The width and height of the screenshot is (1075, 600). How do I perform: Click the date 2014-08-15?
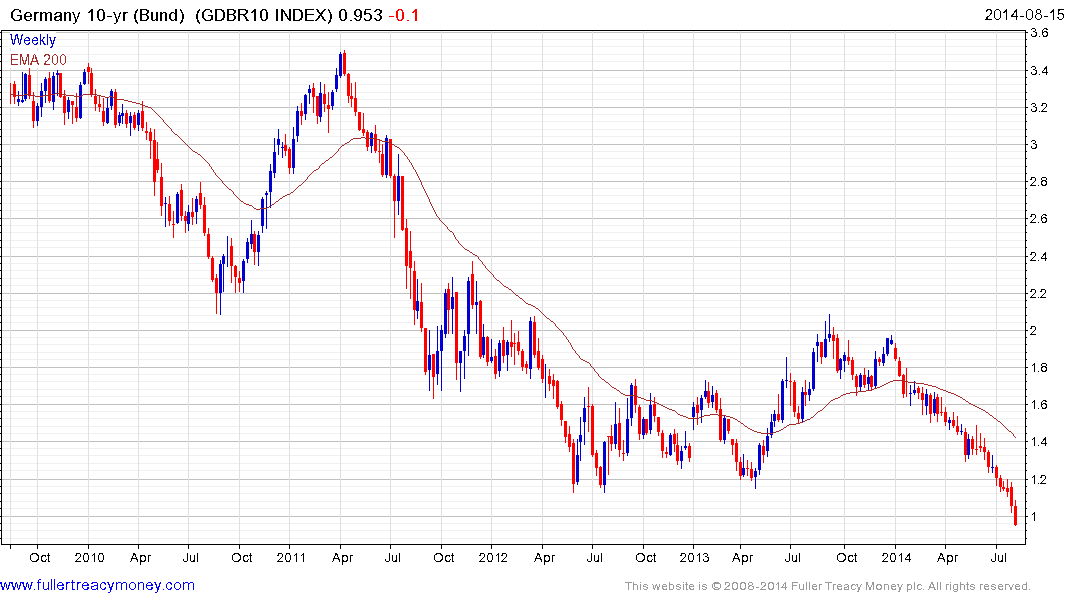(x=1024, y=15)
